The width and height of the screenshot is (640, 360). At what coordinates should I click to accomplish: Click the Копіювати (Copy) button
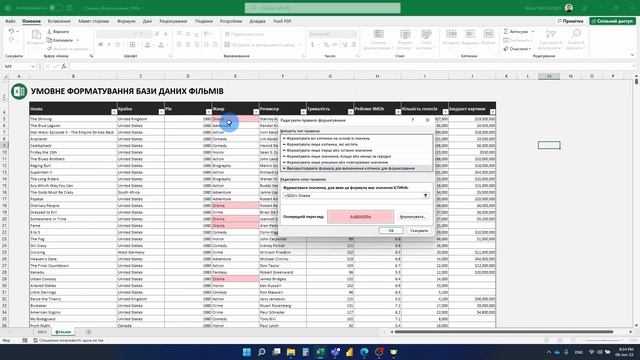click(x=60, y=40)
